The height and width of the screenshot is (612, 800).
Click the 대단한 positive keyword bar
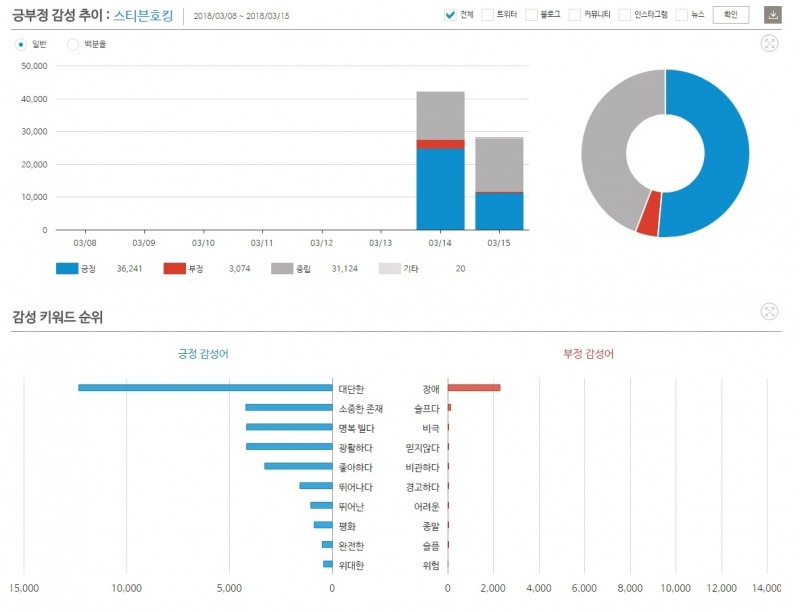[205, 388]
